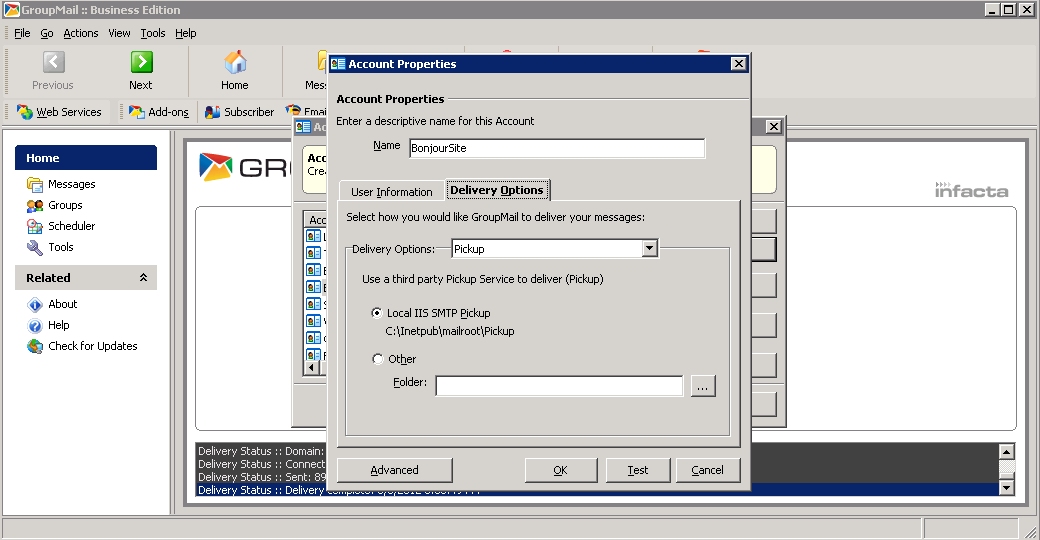Select Local IIS SMTP Pickup radio button
The height and width of the screenshot is (540, 1040).
tap(377, 313)
